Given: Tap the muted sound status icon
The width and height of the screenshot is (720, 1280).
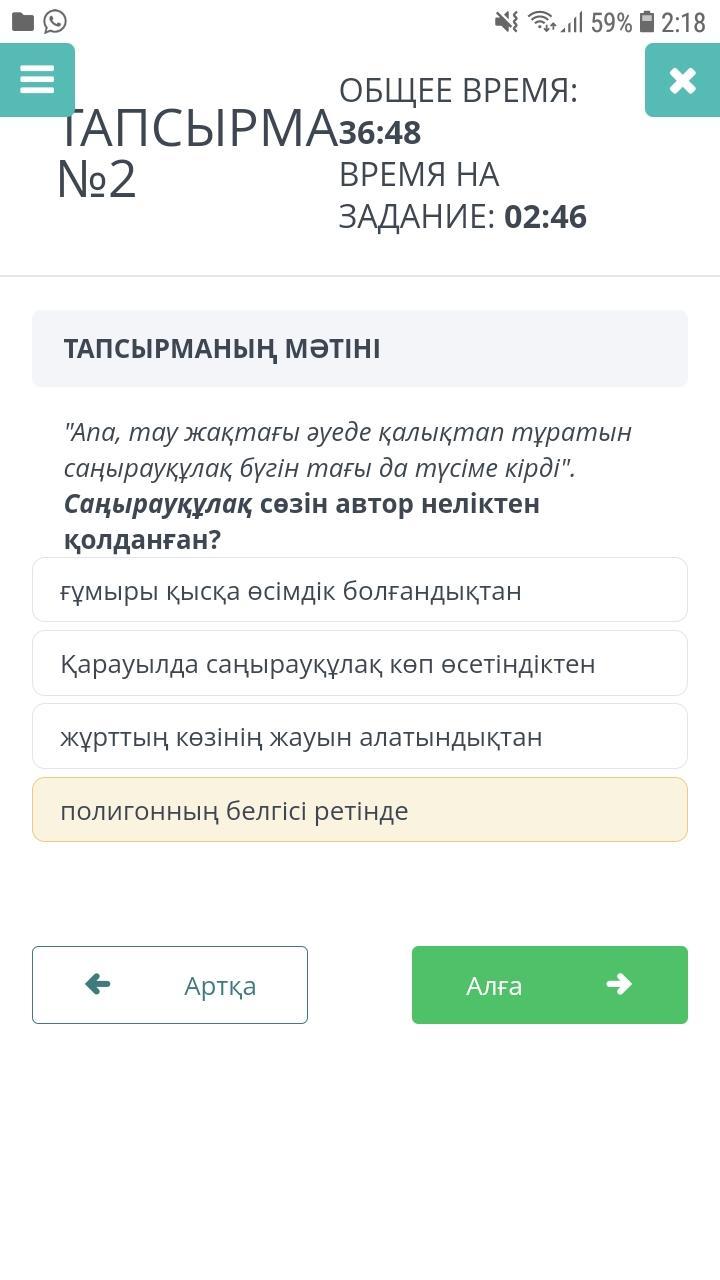Looking at the screenshot, I should [507, 22].
